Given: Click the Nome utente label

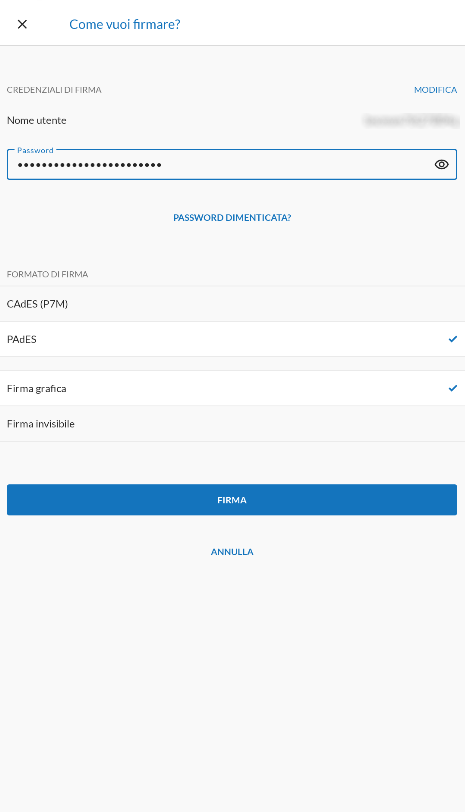Looking at the screenshot, I should point(37,121).
